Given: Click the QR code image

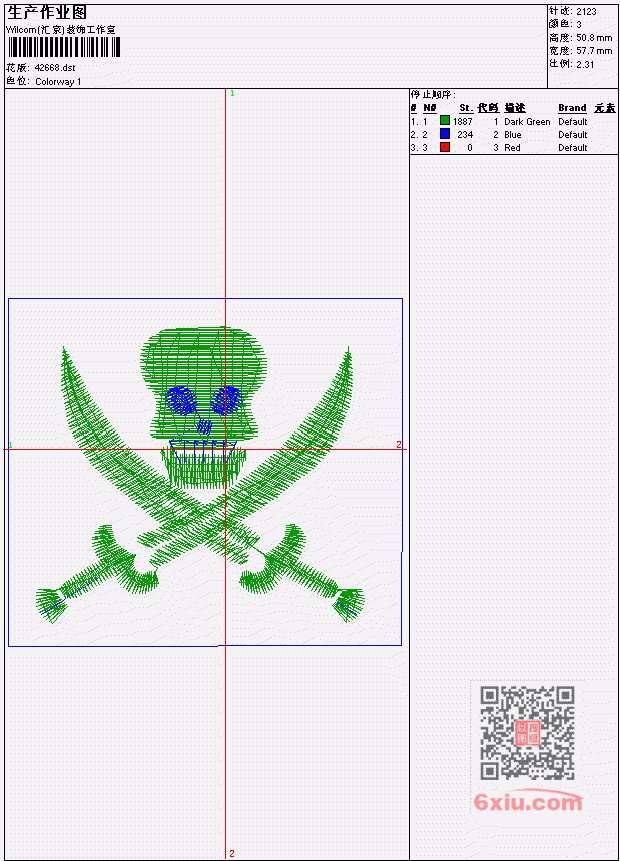Looking at the screenshot, I should coord(527,733).
